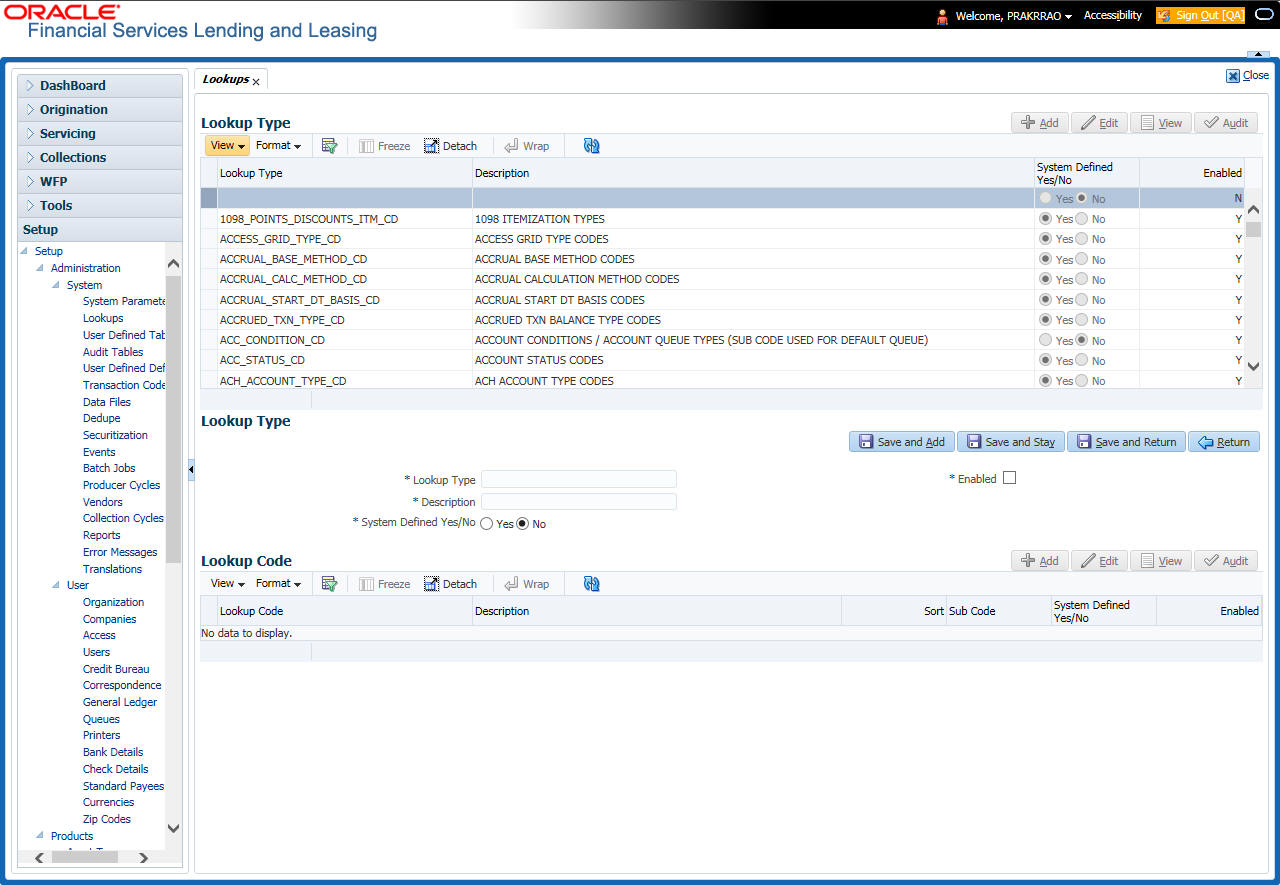Image resolution: width=1280 pixels, height=885 pixels.
Task: Detach the Lookup Code table
Action: [x=450, y=584]
